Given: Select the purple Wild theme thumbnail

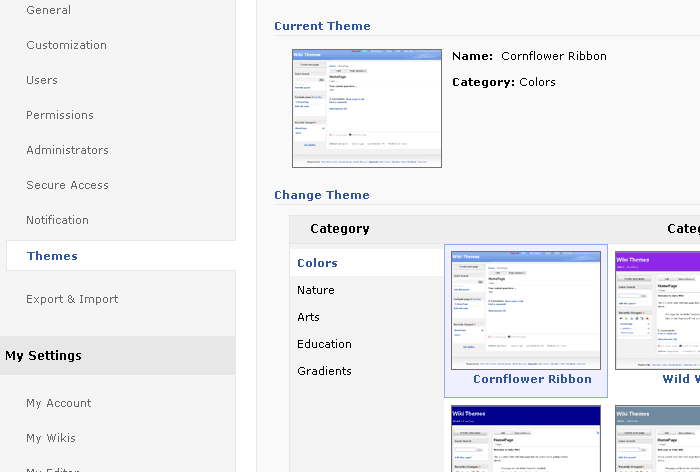Looking at the screenshot, I should [x=658, y=310].
